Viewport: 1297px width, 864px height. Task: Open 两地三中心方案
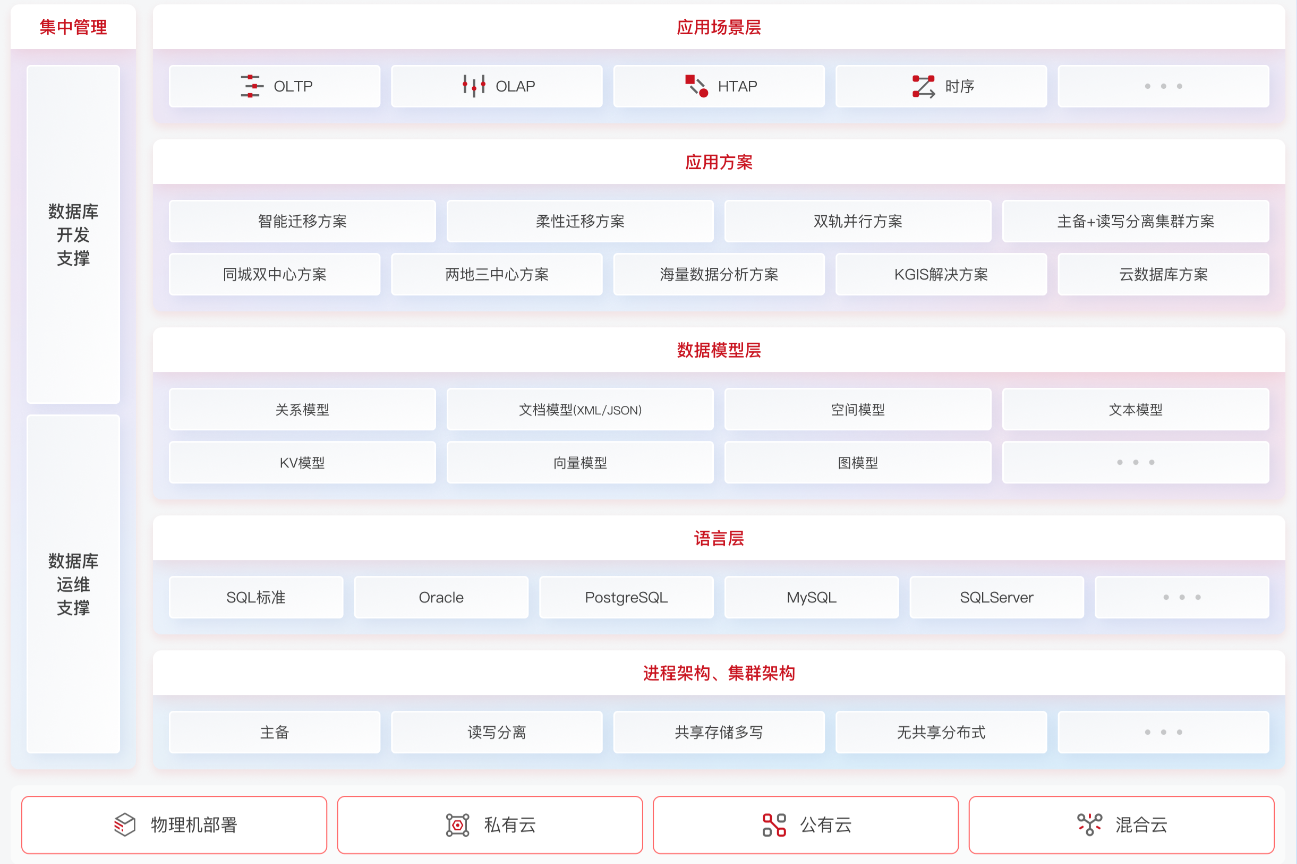pyautogui.click(x=496, y=274)
